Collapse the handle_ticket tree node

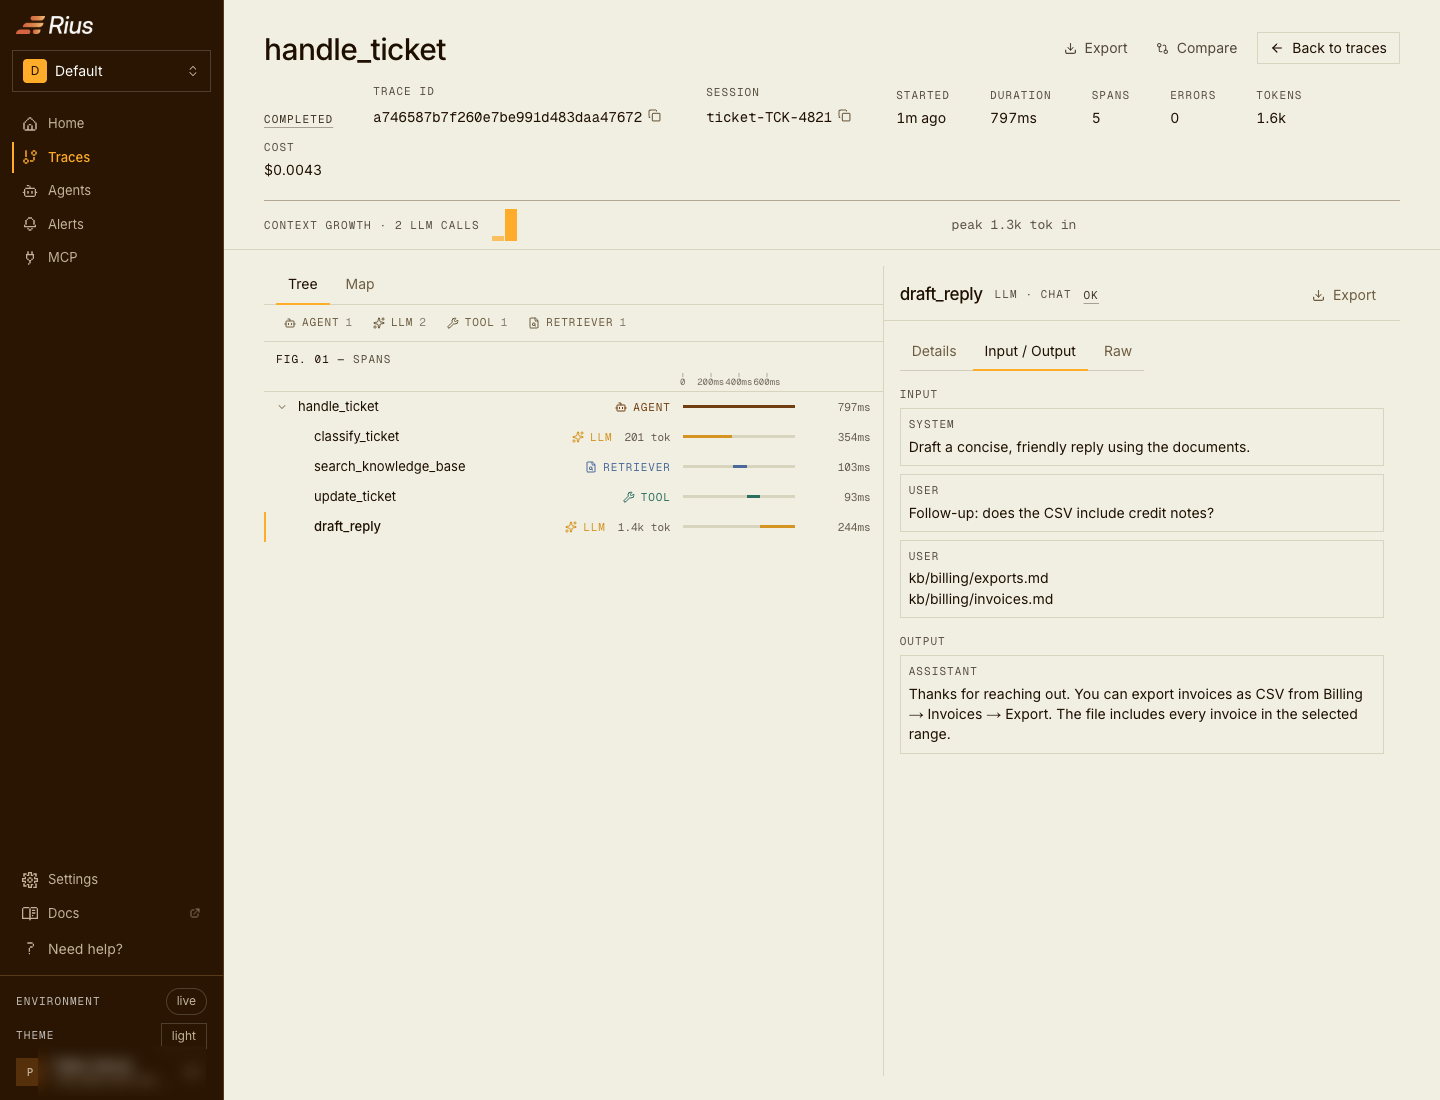click(x=282, y=407)
